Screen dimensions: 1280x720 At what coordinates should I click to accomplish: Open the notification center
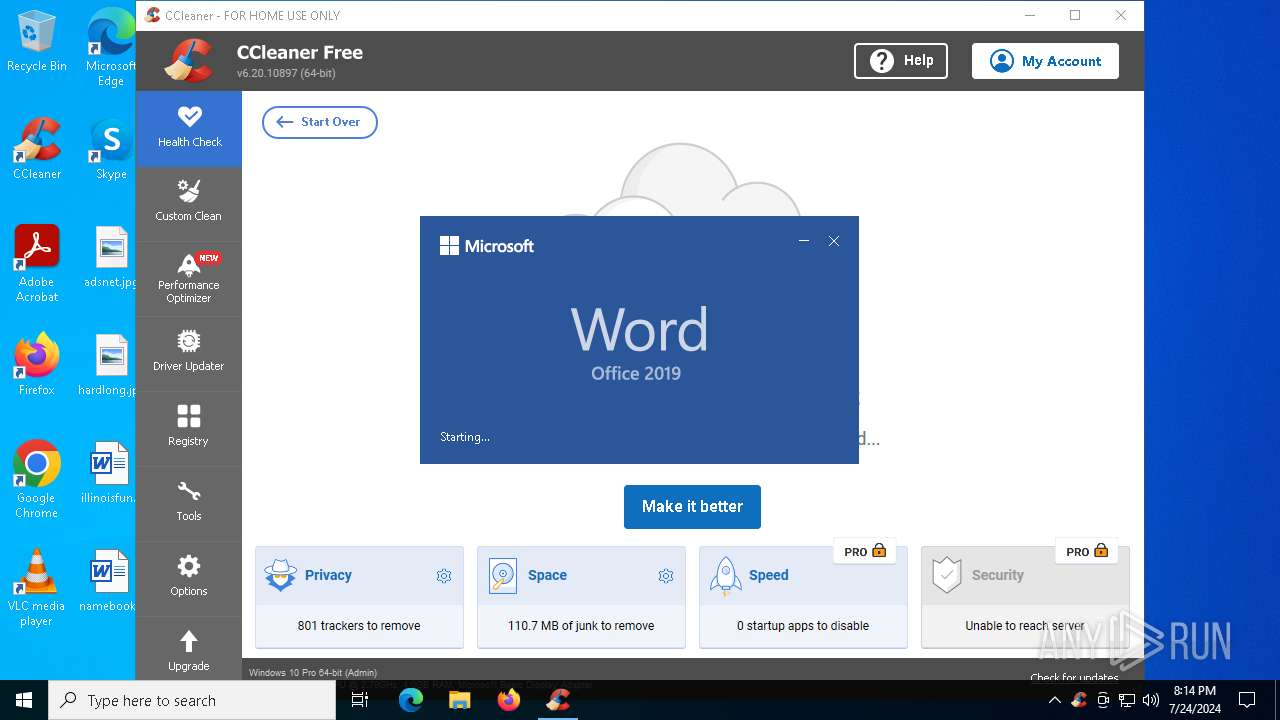1247,700
